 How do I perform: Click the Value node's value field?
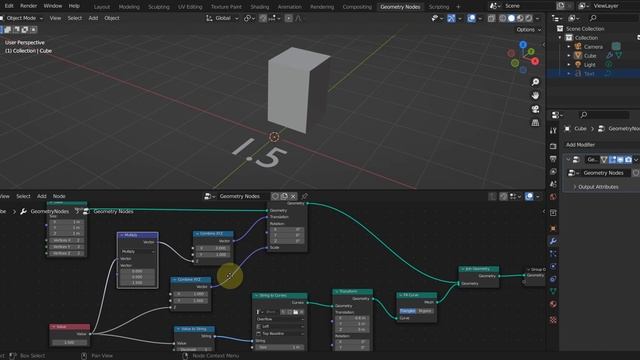(x=69, y=342)
